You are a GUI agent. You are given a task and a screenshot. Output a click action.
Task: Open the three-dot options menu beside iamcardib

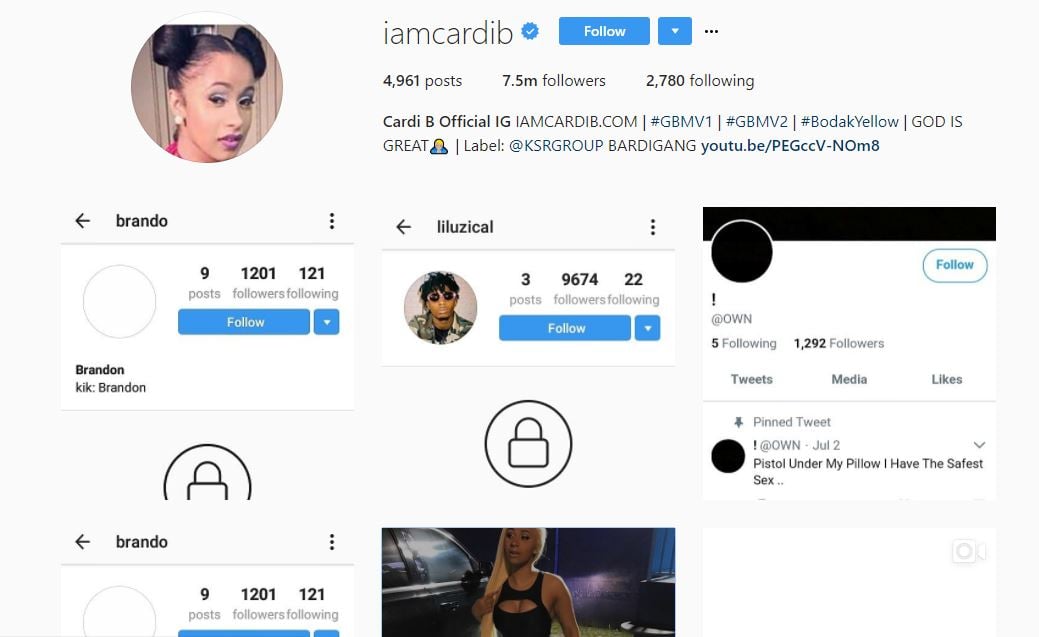tap(711, 31)
